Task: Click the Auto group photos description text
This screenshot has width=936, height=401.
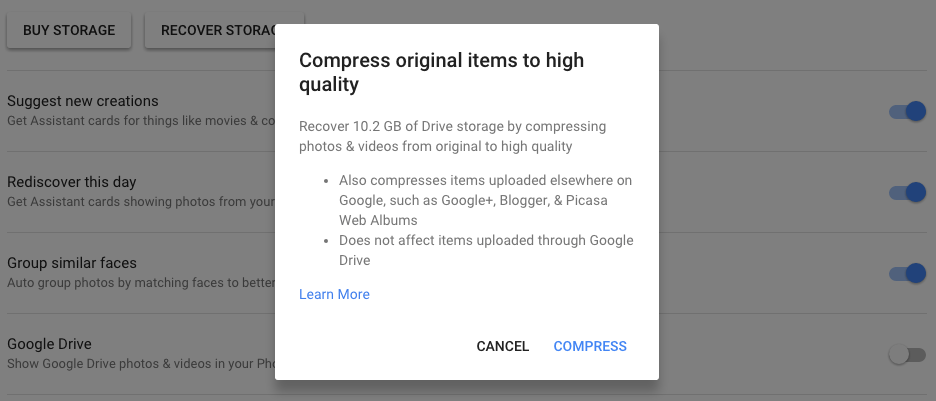Action: click(140, 283)
